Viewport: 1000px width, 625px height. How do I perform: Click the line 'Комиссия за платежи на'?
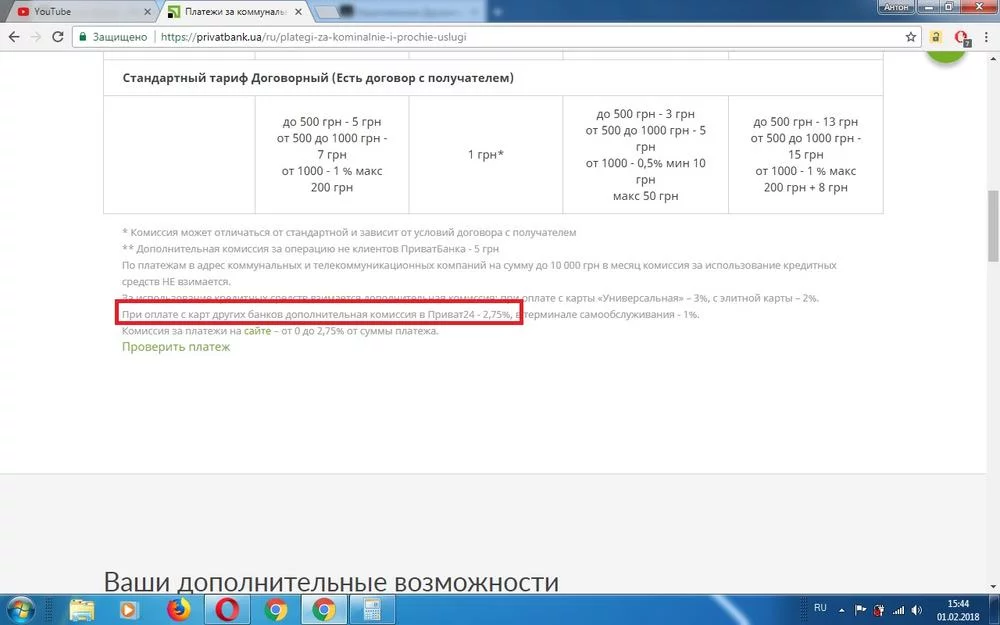click(x=280, y=331)
